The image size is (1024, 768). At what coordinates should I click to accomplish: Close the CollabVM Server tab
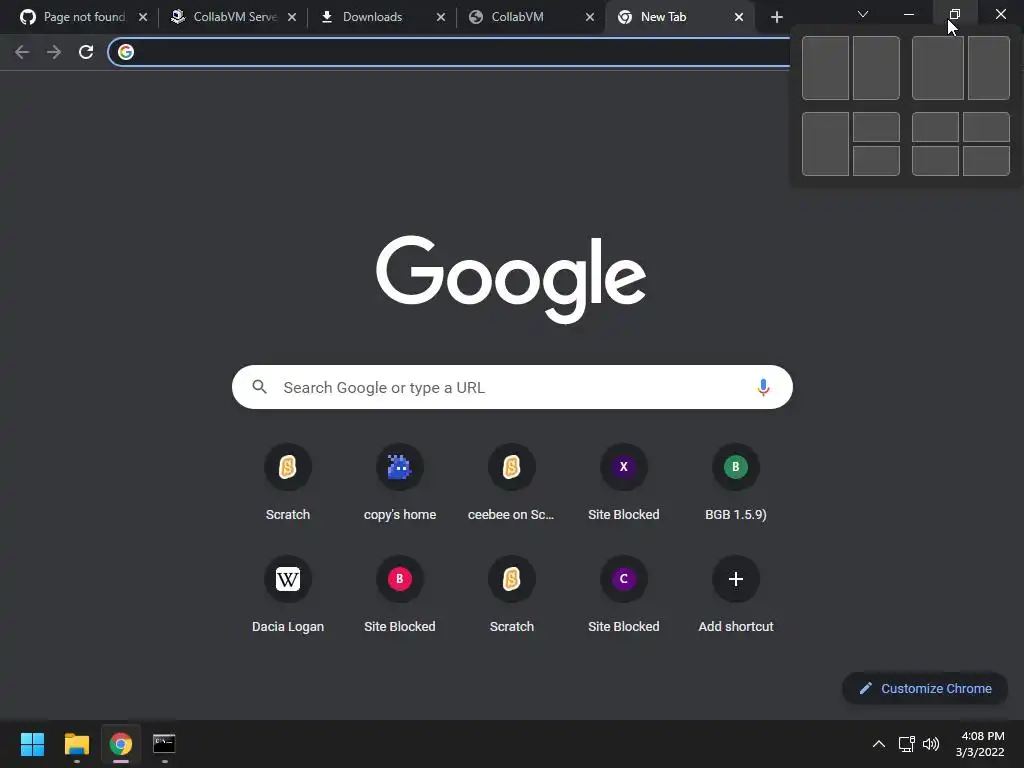click(x=292, y=17)
